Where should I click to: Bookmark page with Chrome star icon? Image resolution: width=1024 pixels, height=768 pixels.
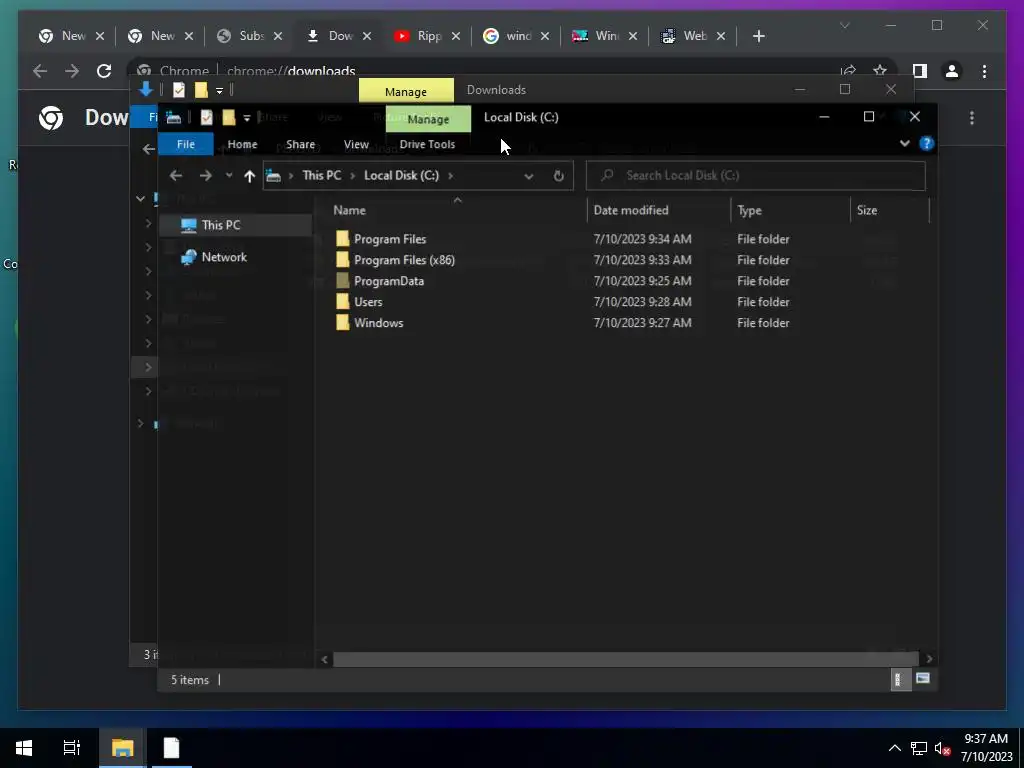click(880, 71)
